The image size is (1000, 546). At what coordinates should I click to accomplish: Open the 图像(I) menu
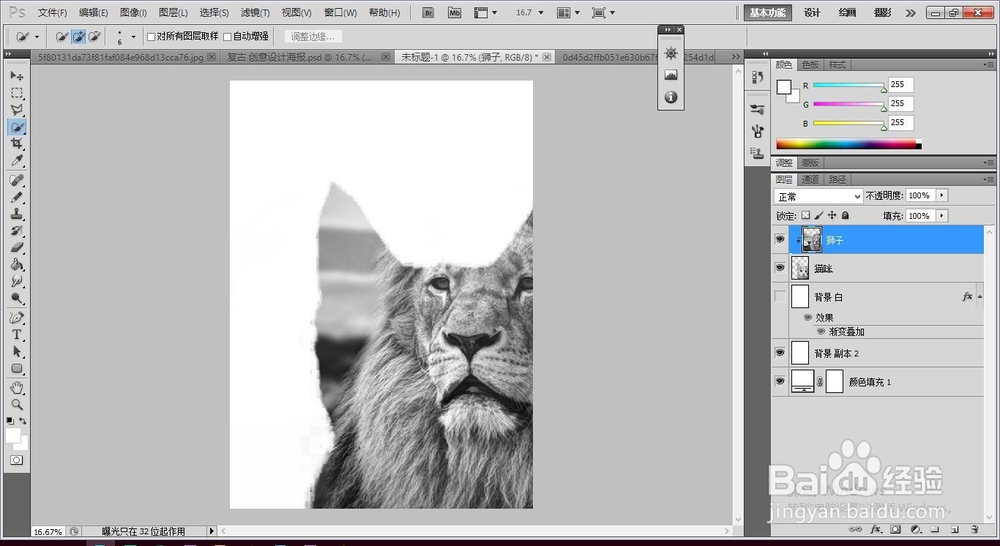click(133, 13)
